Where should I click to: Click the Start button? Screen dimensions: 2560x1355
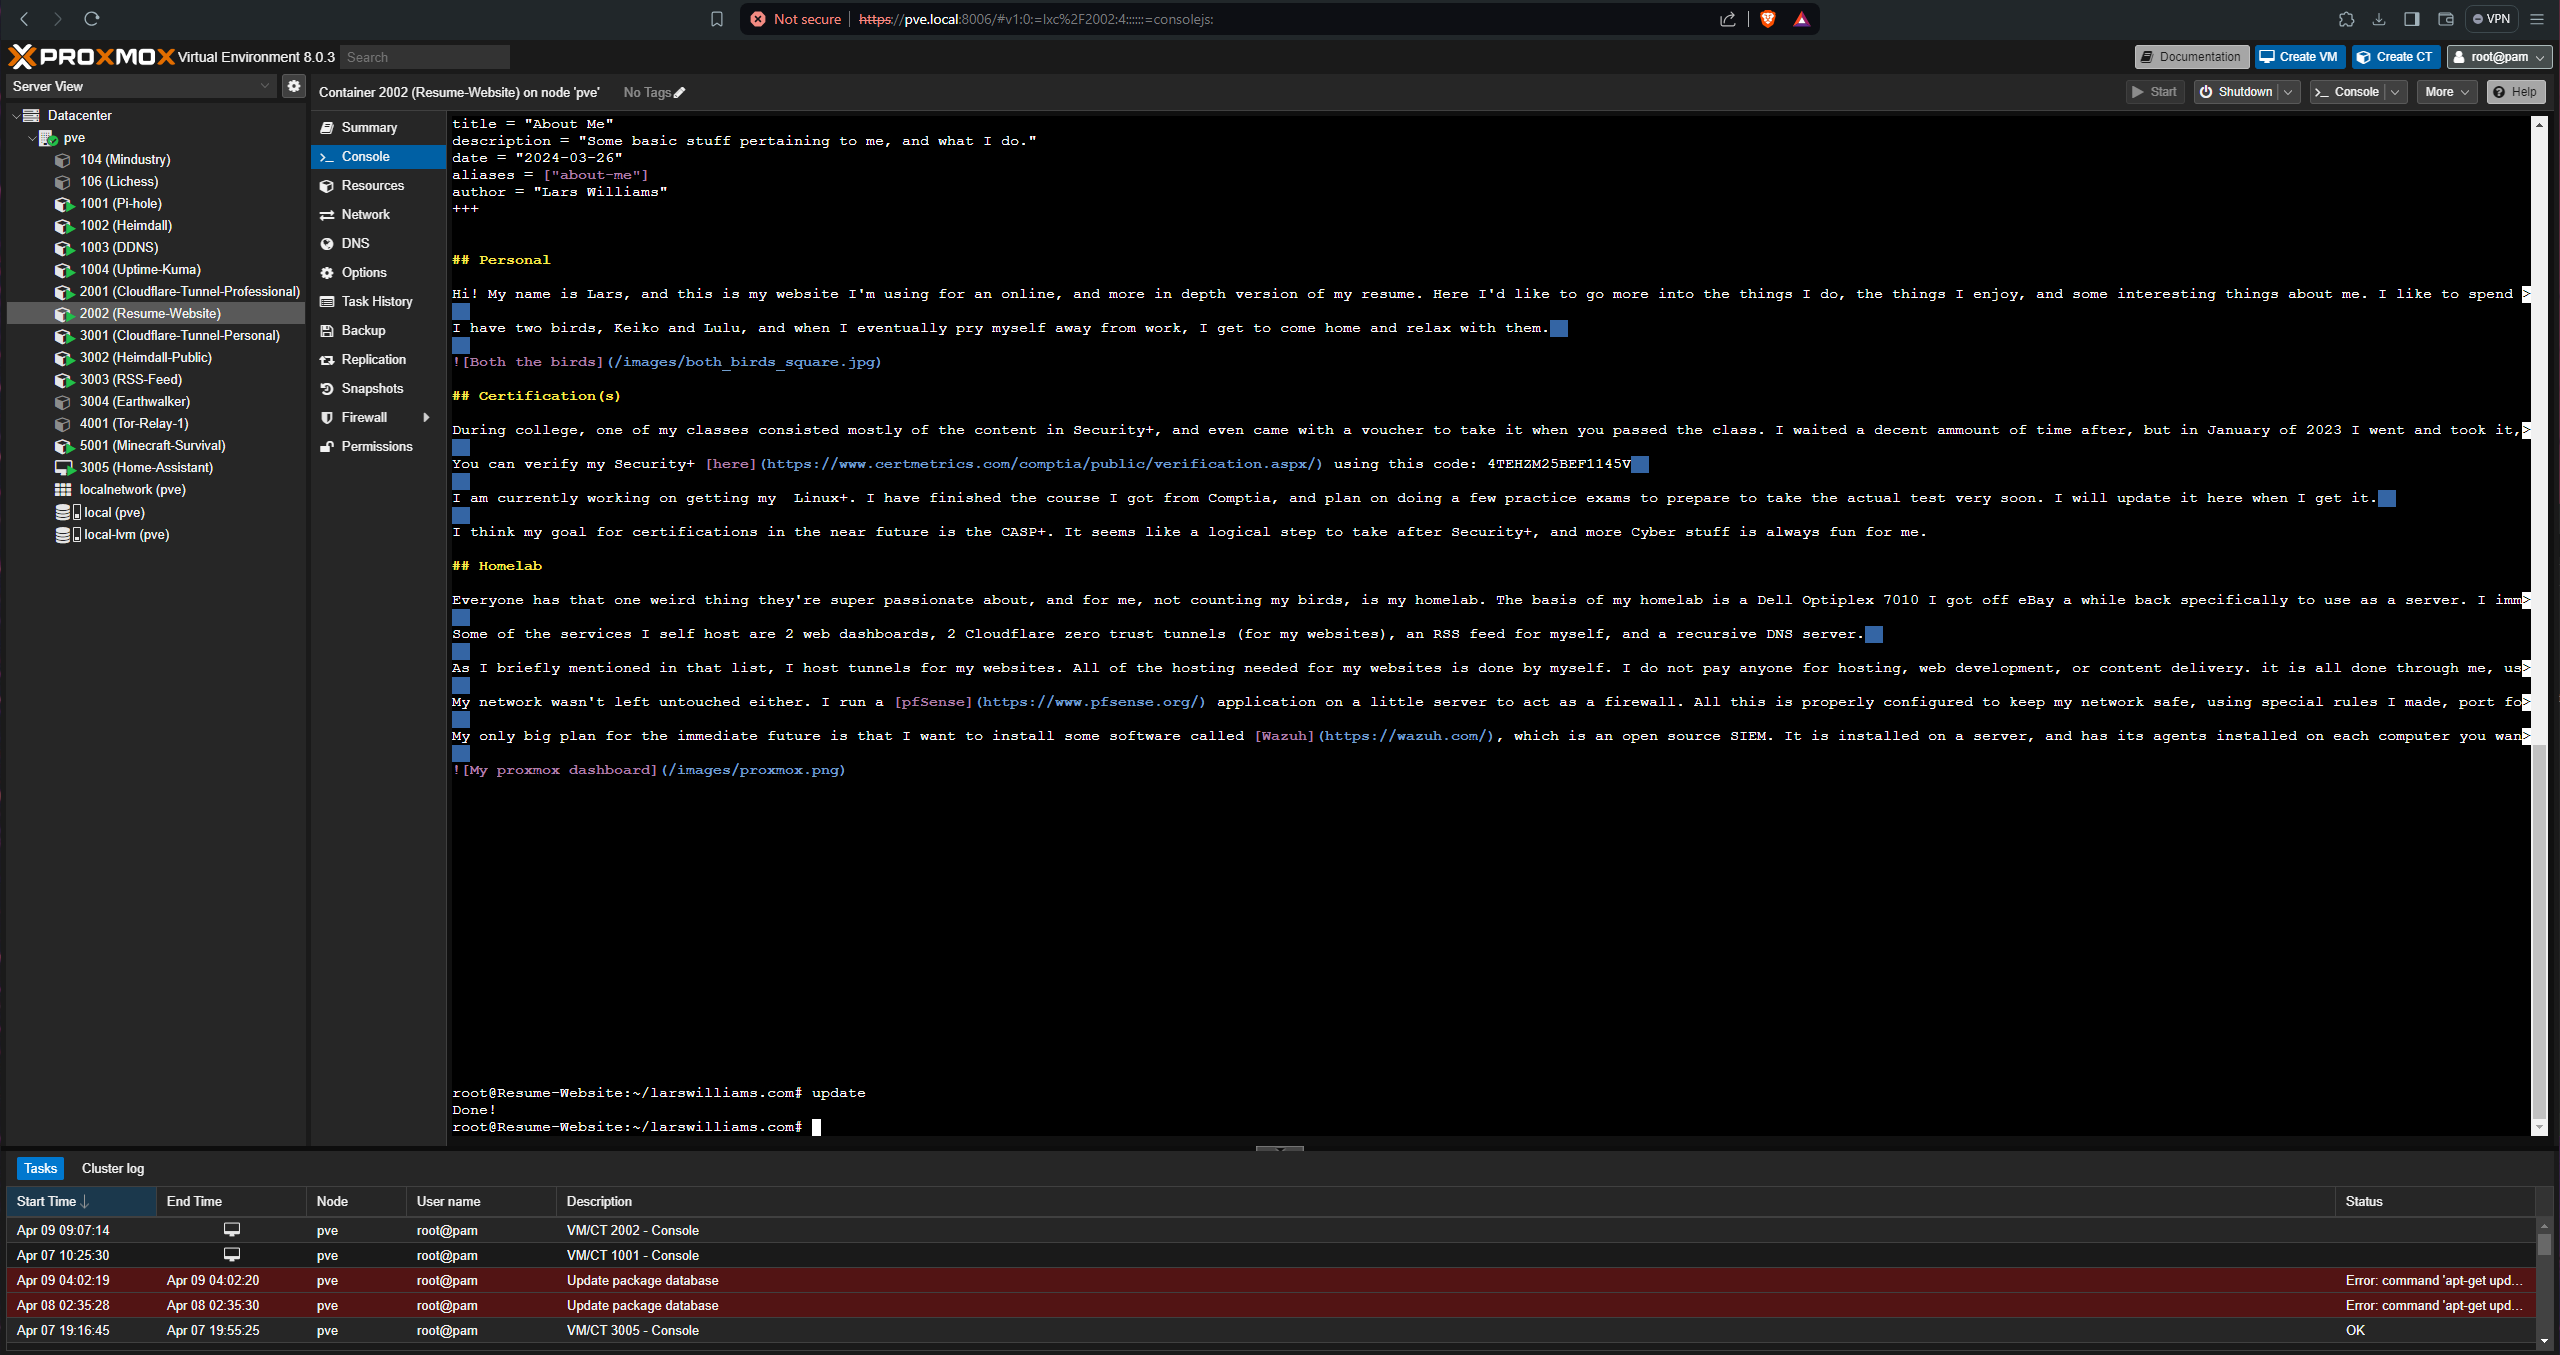2154,92
